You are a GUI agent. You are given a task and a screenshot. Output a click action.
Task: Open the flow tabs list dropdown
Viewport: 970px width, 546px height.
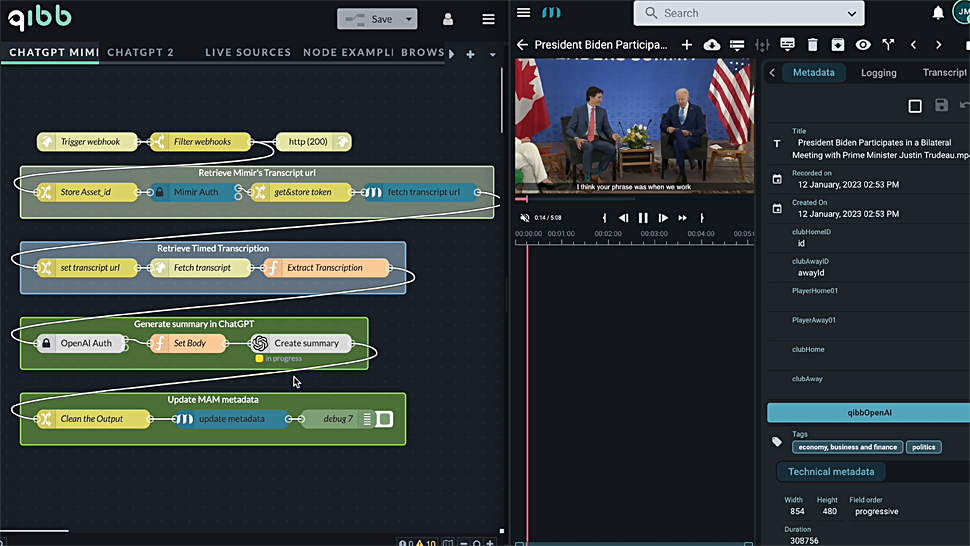(493, 54)
